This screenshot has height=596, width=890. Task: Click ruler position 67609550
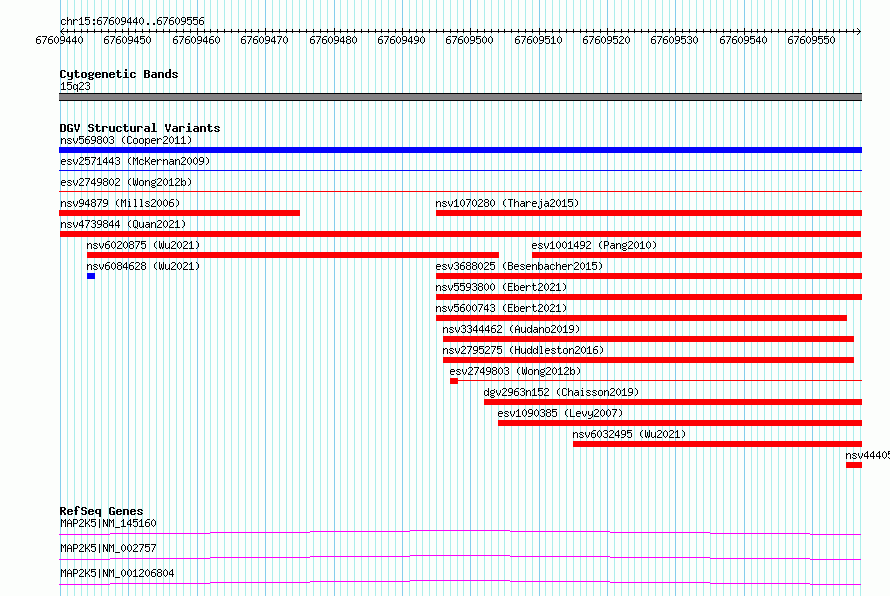click(x=811, y=40)
